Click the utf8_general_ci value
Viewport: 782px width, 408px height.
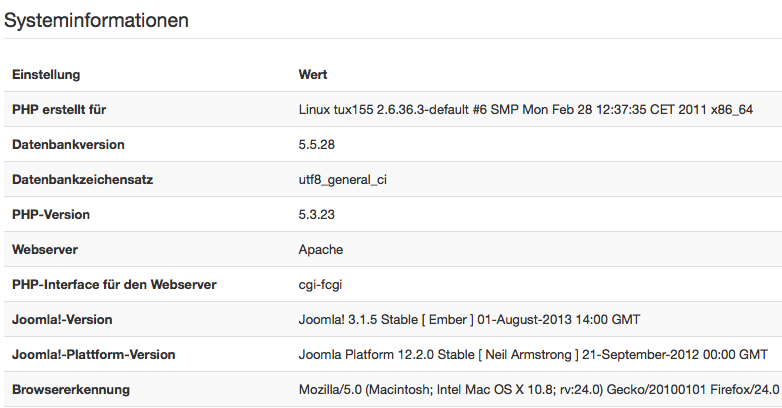pos(343,180)
